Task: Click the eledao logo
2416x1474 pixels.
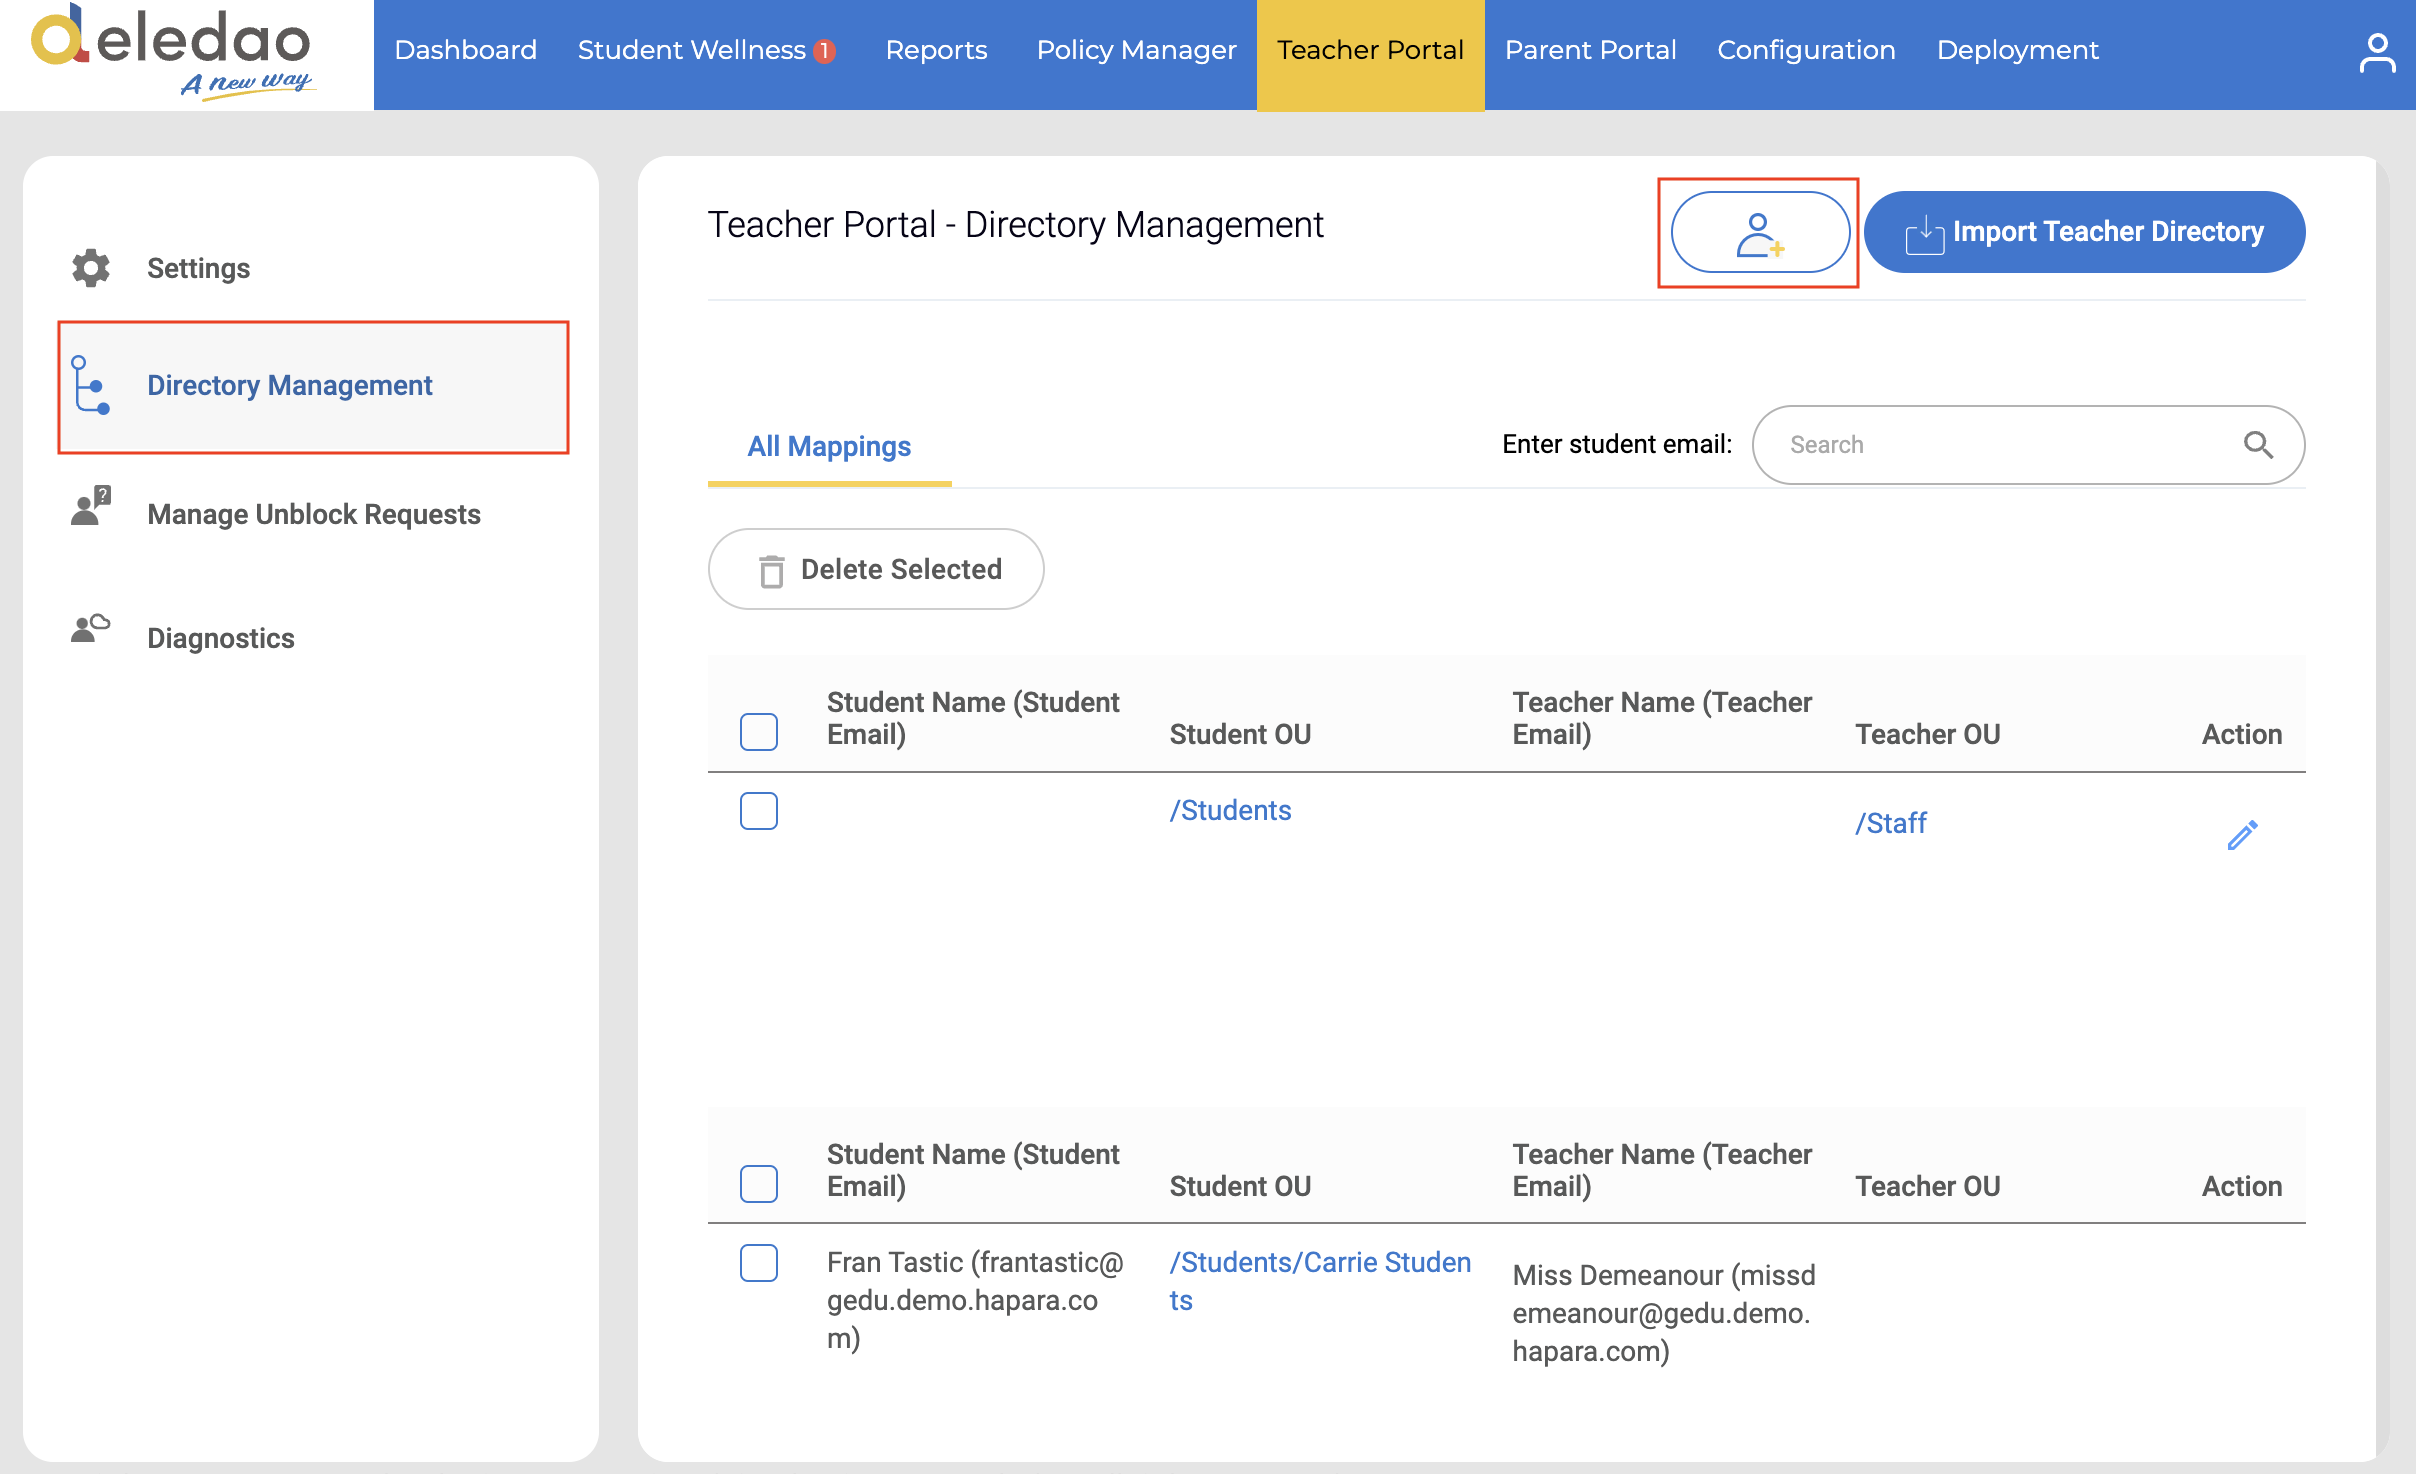Action: tap(173, 52)
